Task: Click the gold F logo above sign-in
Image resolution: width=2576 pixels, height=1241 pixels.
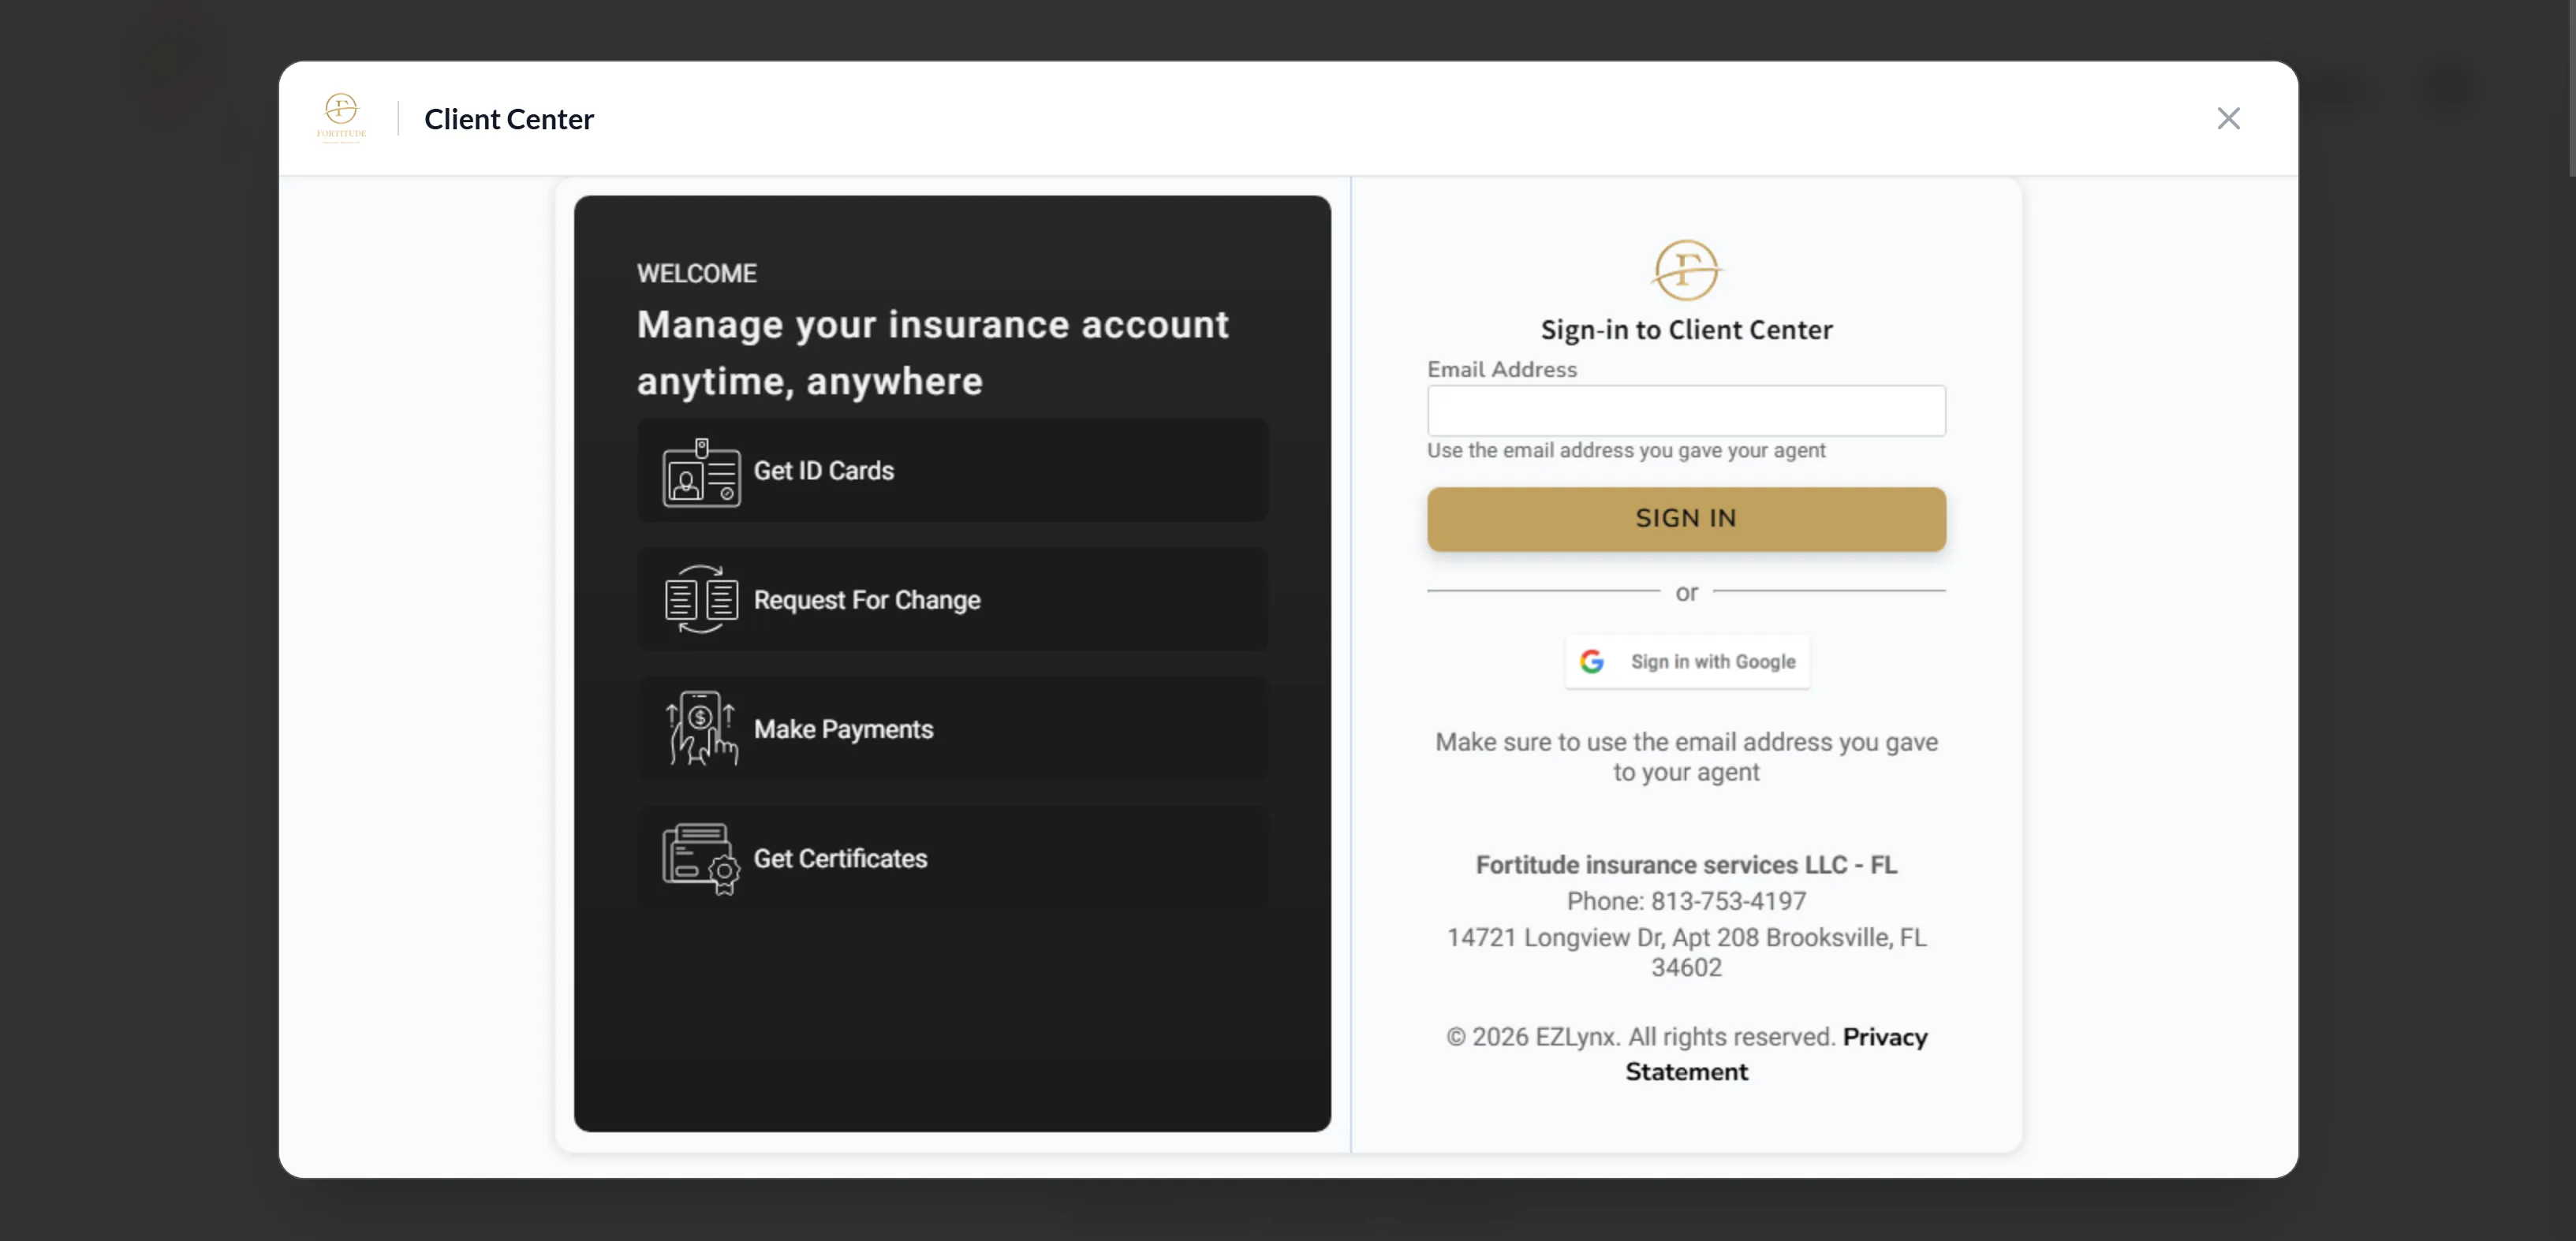Action: pyautogui.click(x=1686, y=270)
